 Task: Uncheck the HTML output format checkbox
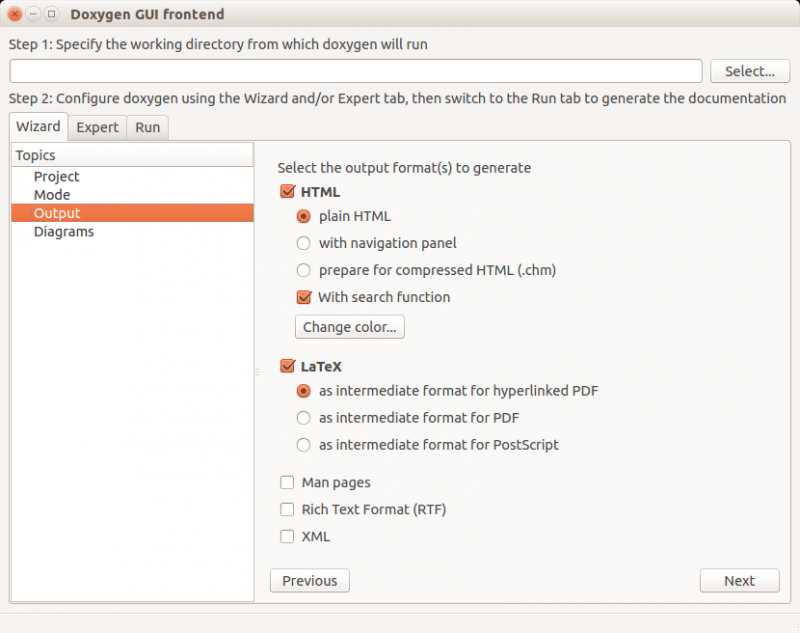[288, 192]
